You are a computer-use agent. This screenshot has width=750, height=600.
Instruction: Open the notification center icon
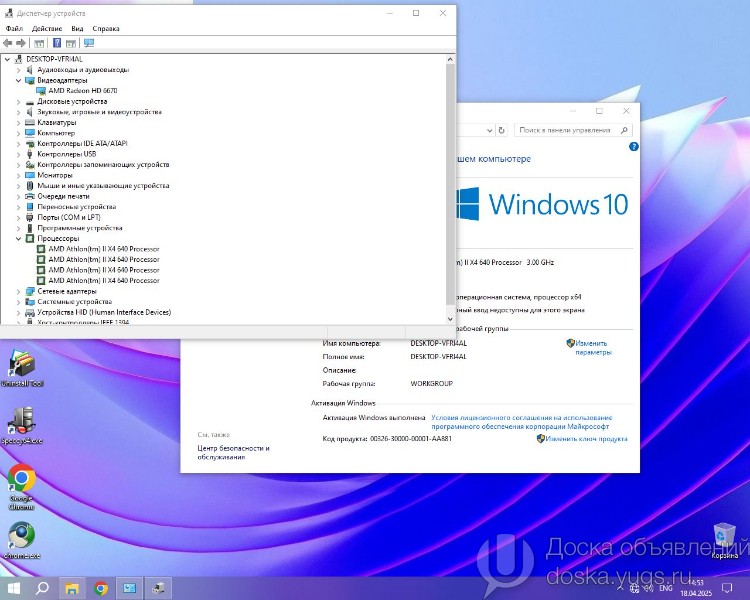pos(727,588)
